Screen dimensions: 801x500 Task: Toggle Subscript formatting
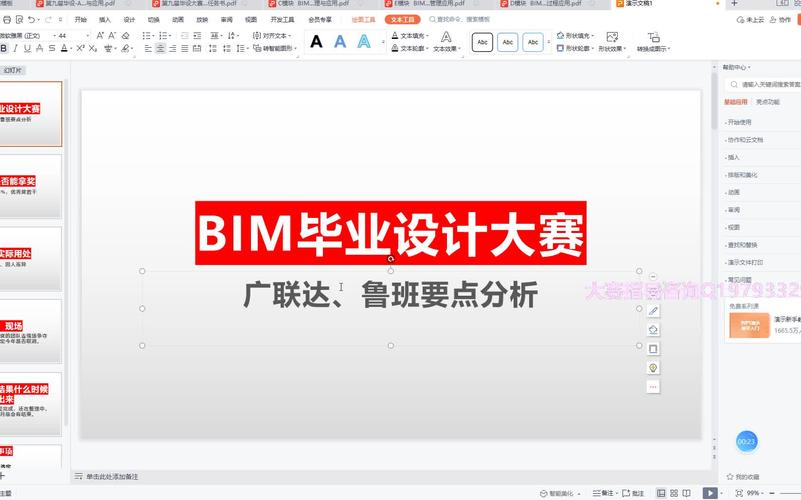(92, 49)
